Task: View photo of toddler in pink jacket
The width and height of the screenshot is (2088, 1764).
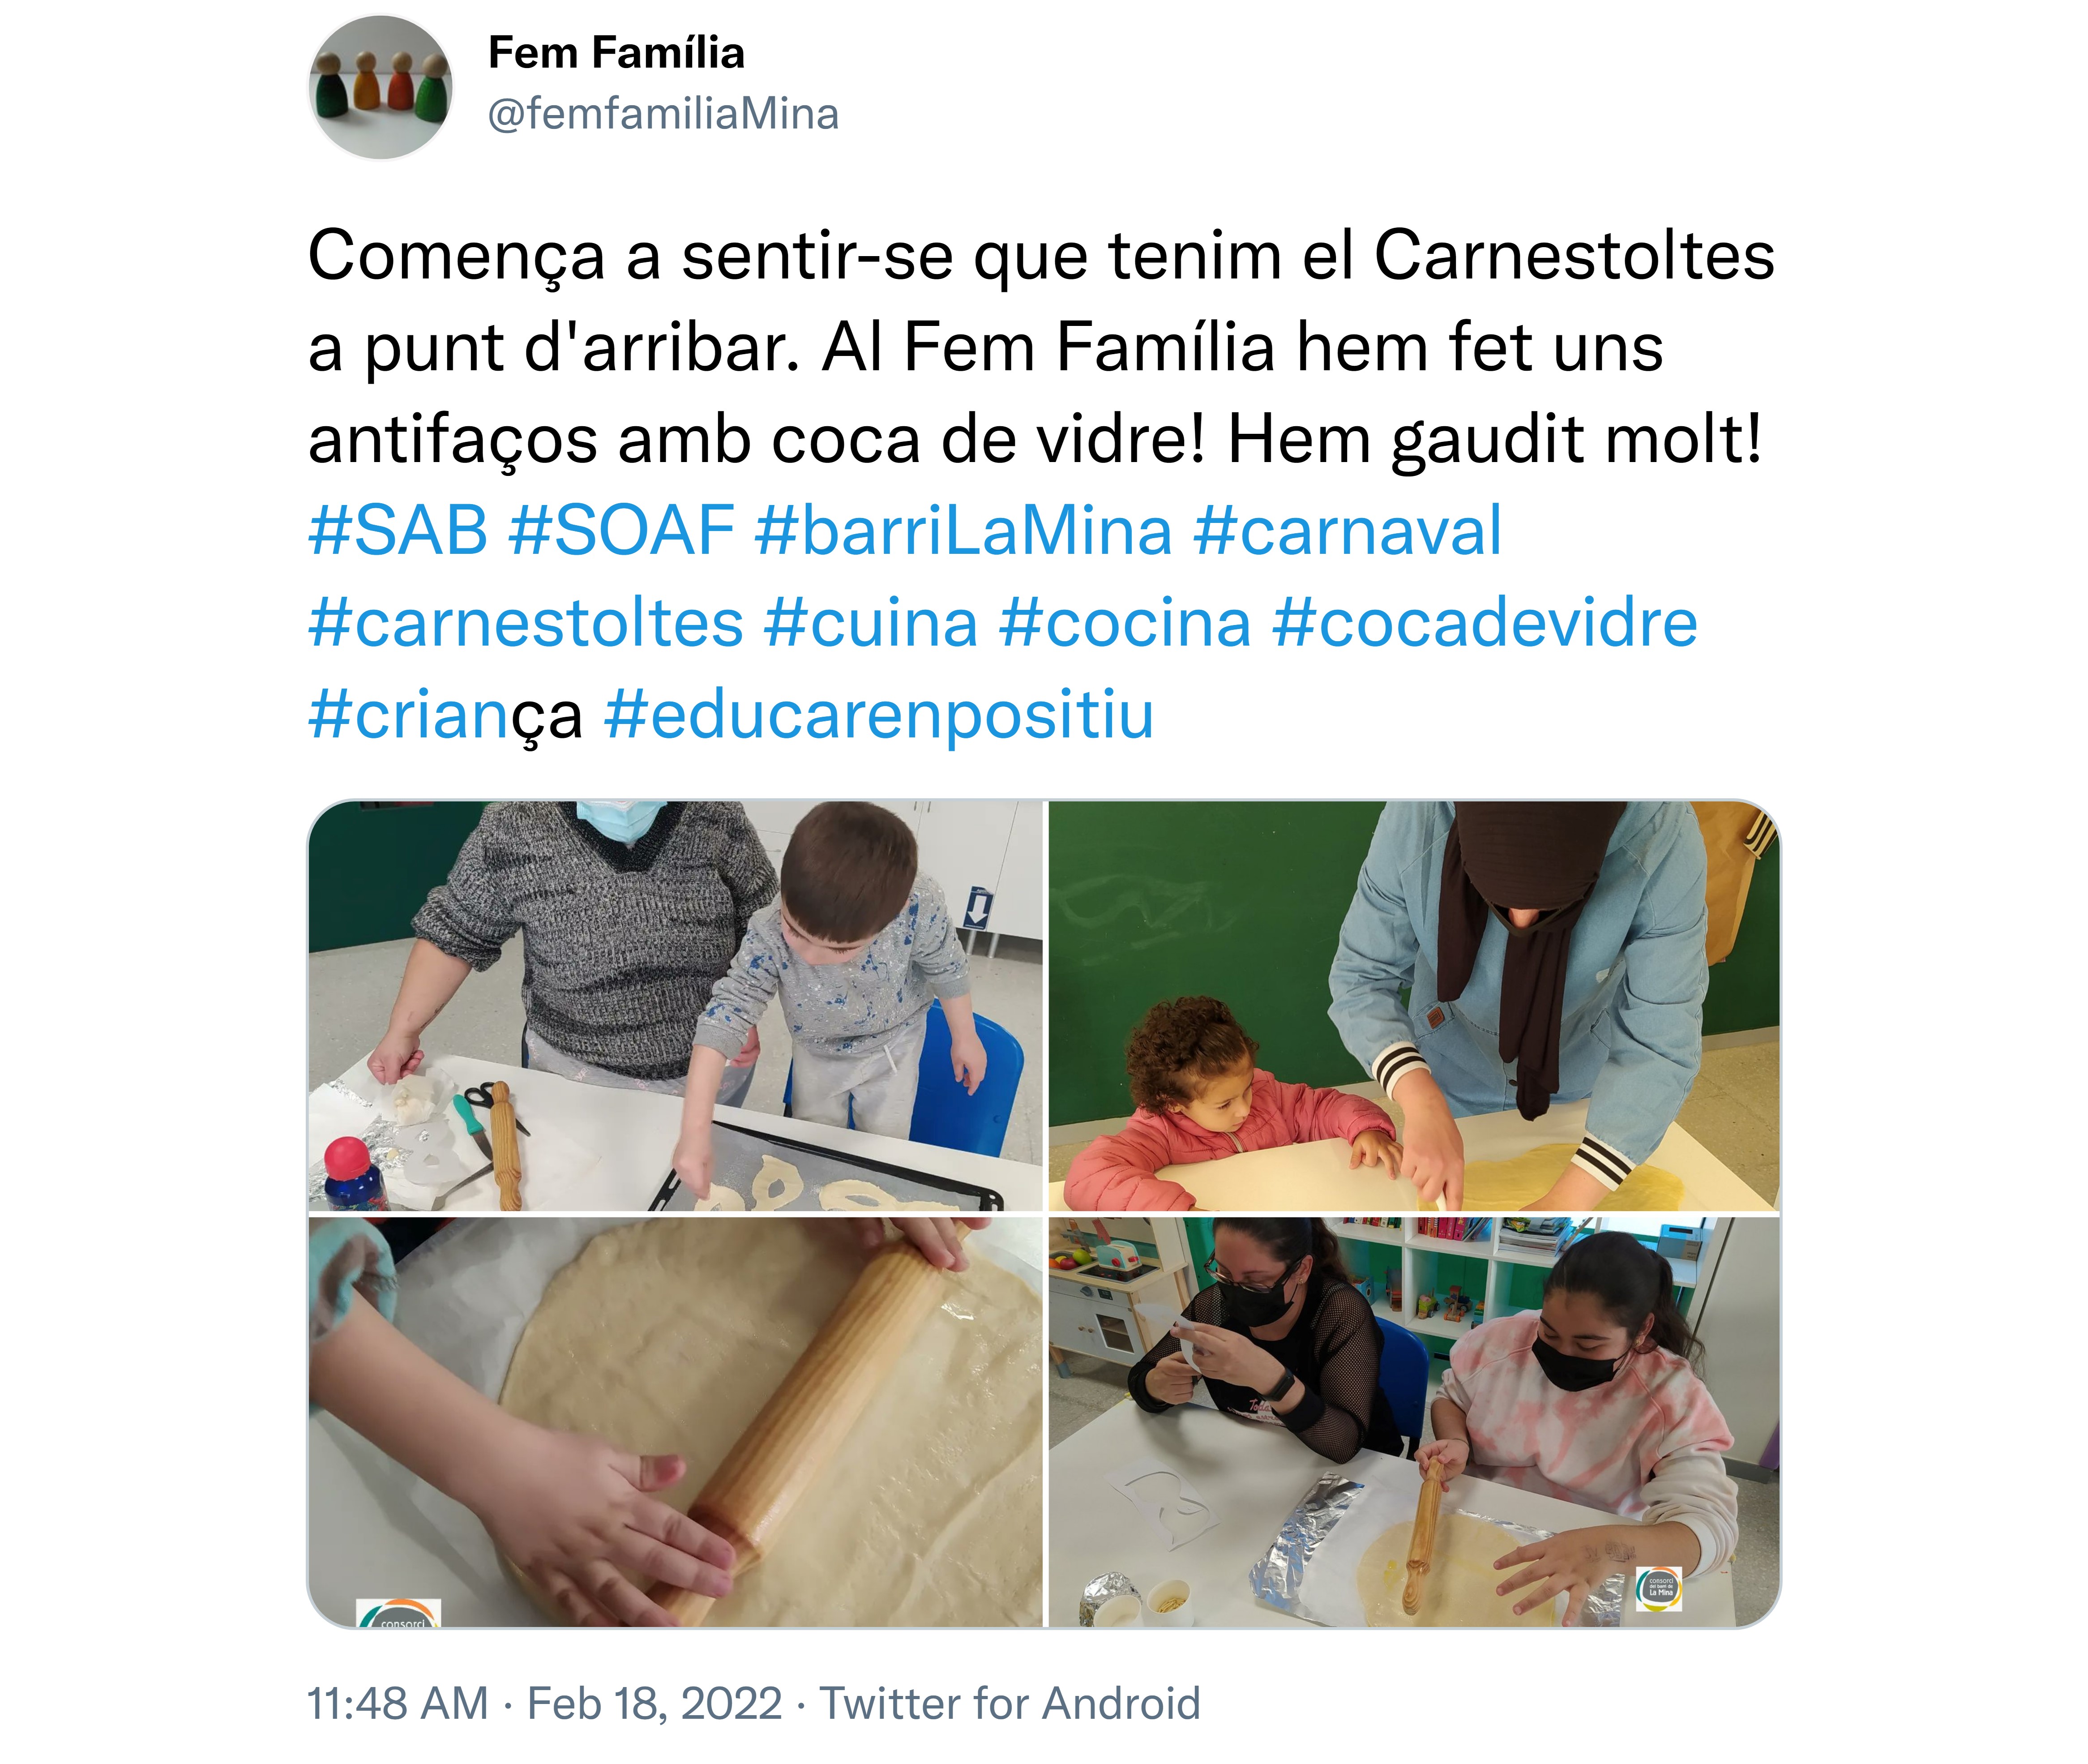Action: (1414, 1006)
